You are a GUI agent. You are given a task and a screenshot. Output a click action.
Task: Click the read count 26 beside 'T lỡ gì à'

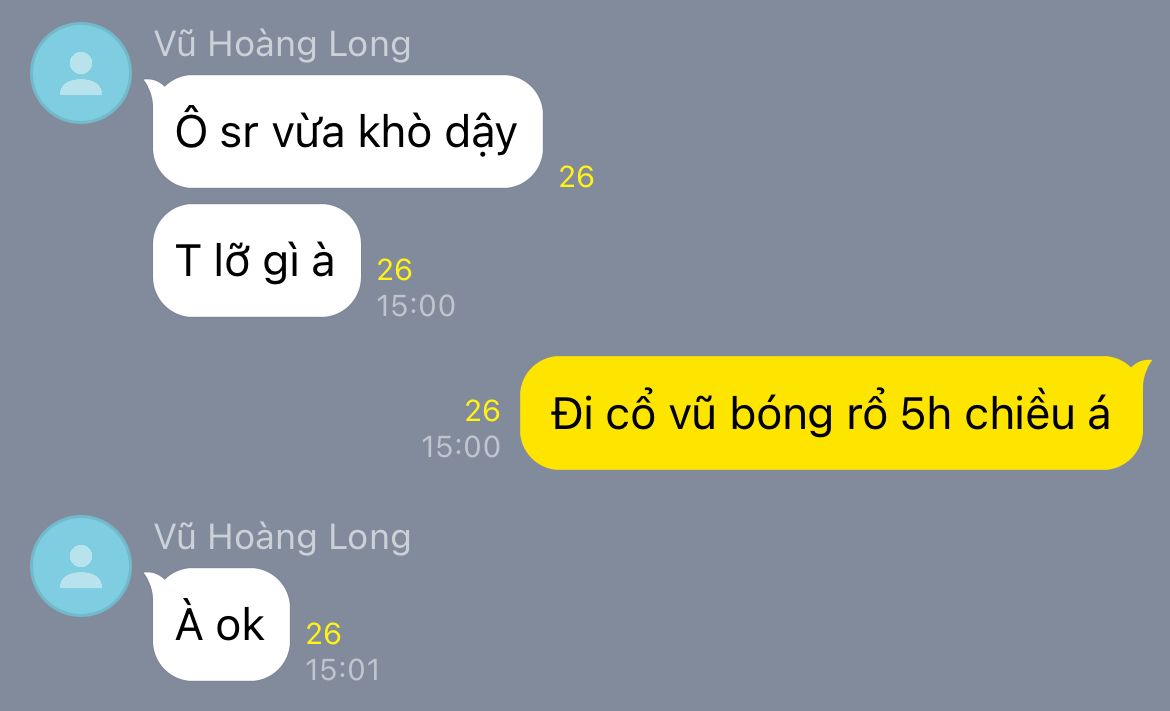click(394, 269)
